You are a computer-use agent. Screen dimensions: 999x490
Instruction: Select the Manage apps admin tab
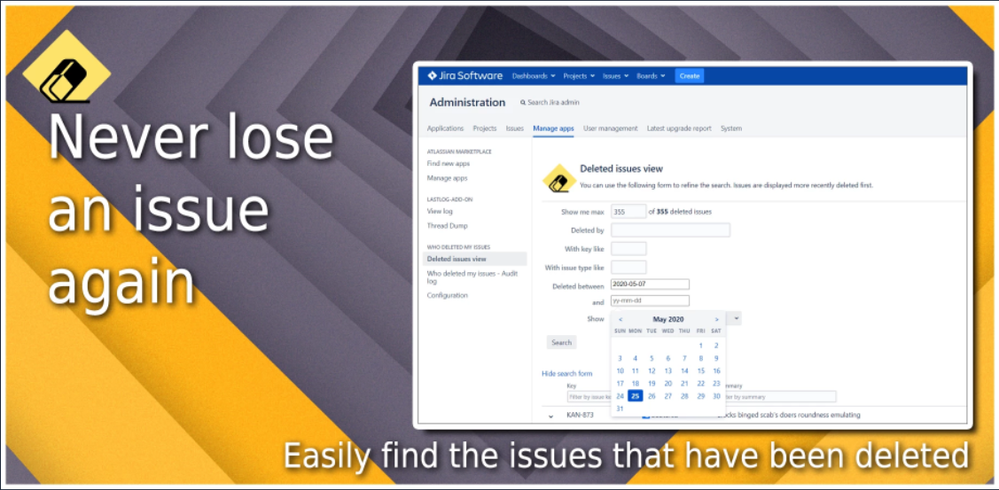pyautogui.click(x=554, y=128)
